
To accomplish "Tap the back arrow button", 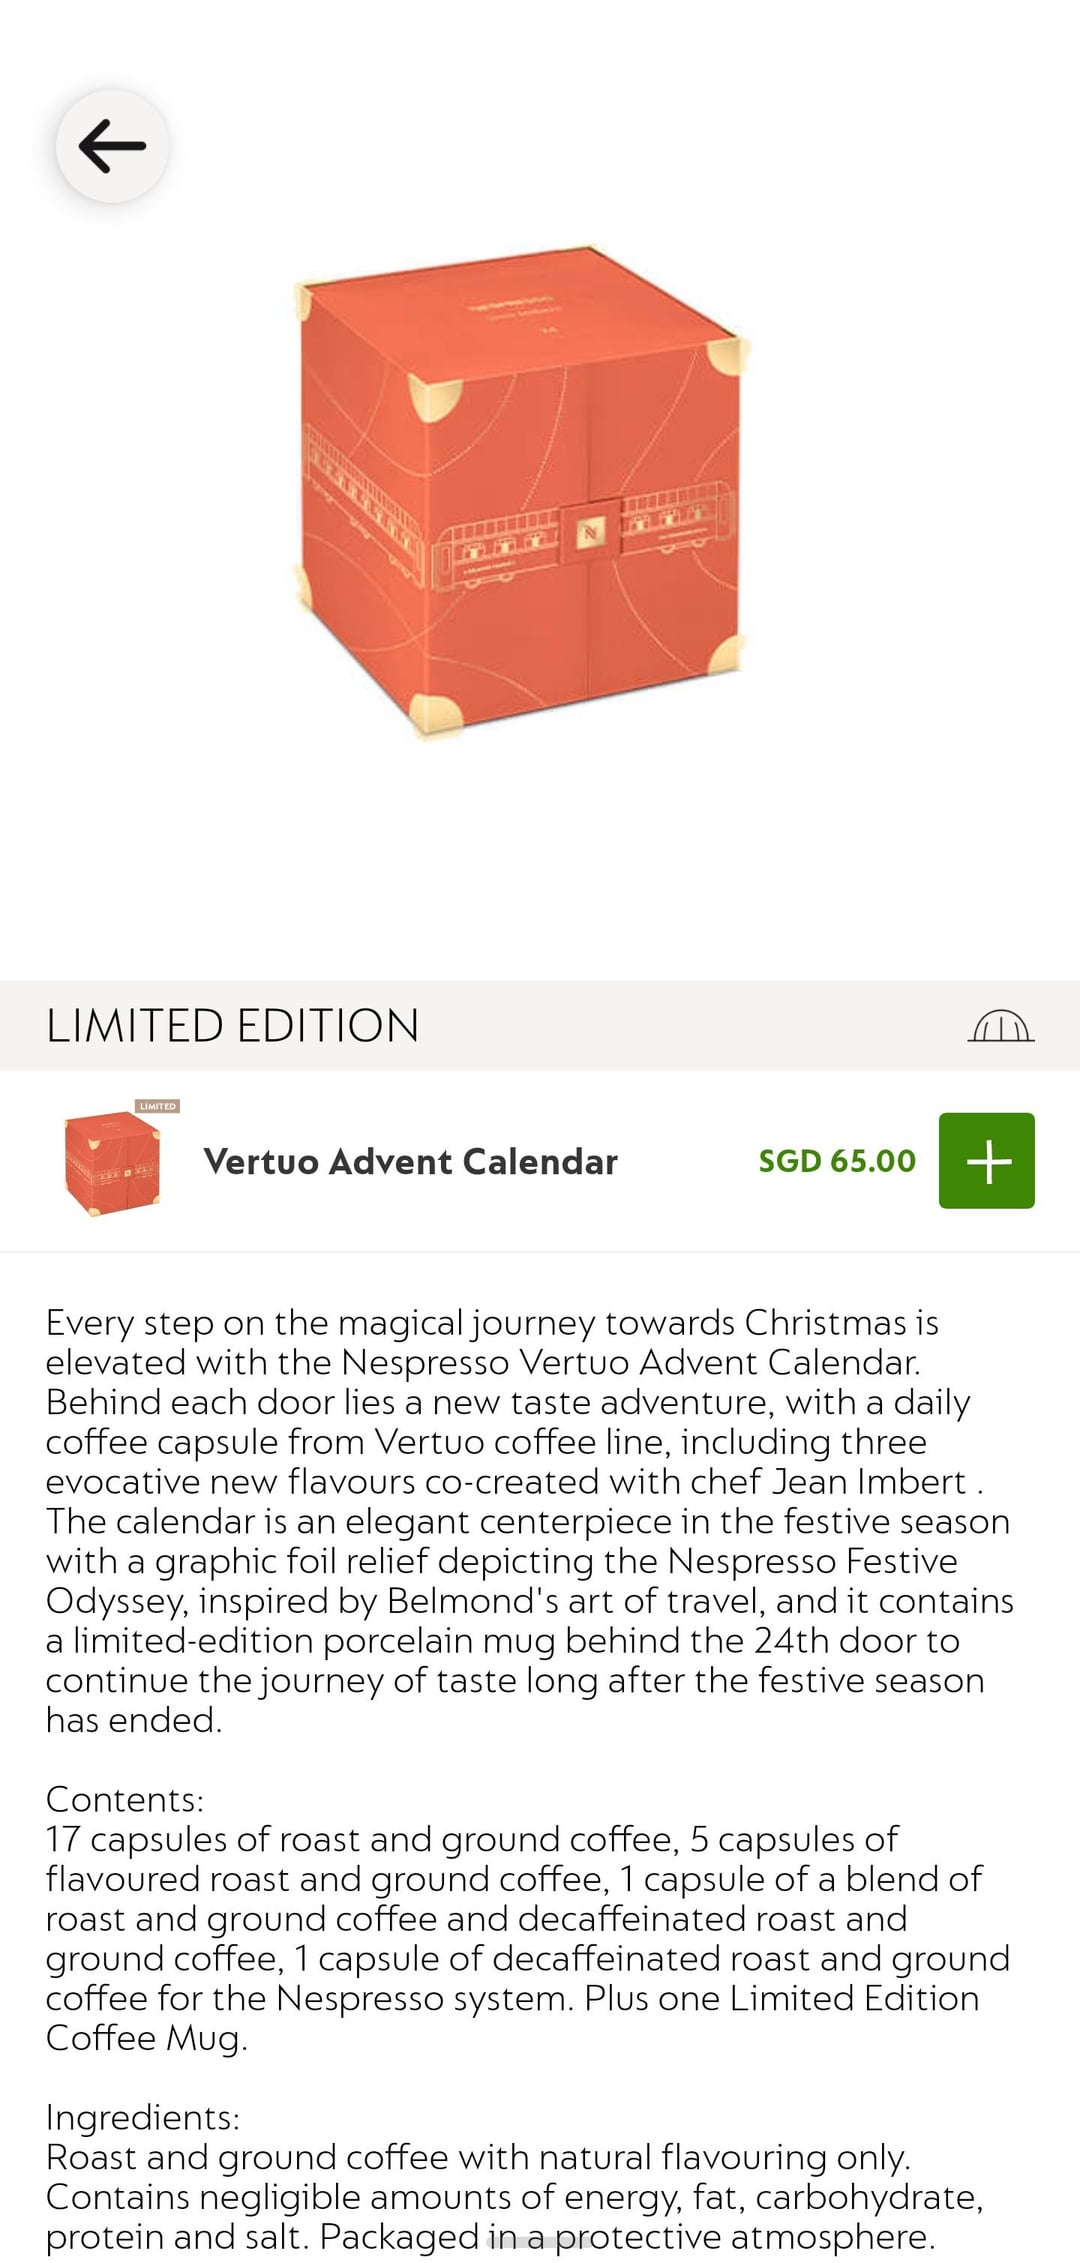I will click(112, 146).
